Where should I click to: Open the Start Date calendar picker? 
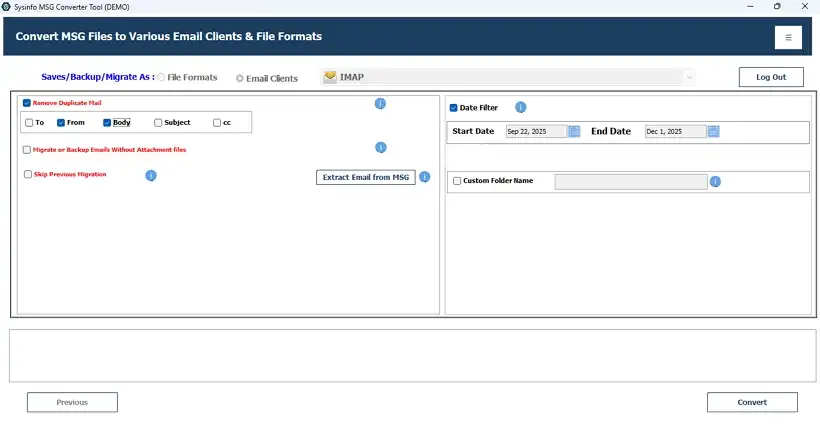coord(574,131)
